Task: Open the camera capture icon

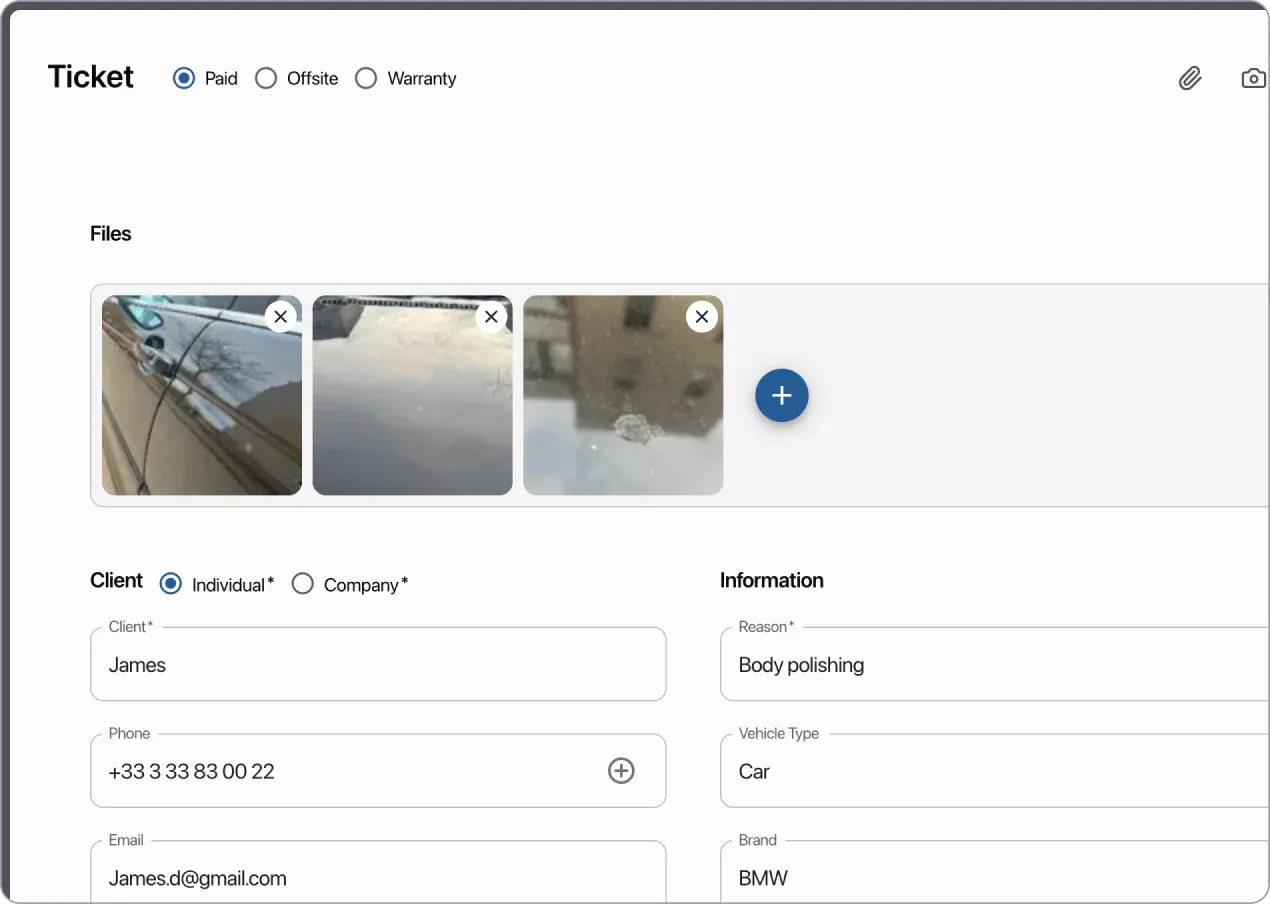Action: pyautogui.click(x=1253, y=78)
